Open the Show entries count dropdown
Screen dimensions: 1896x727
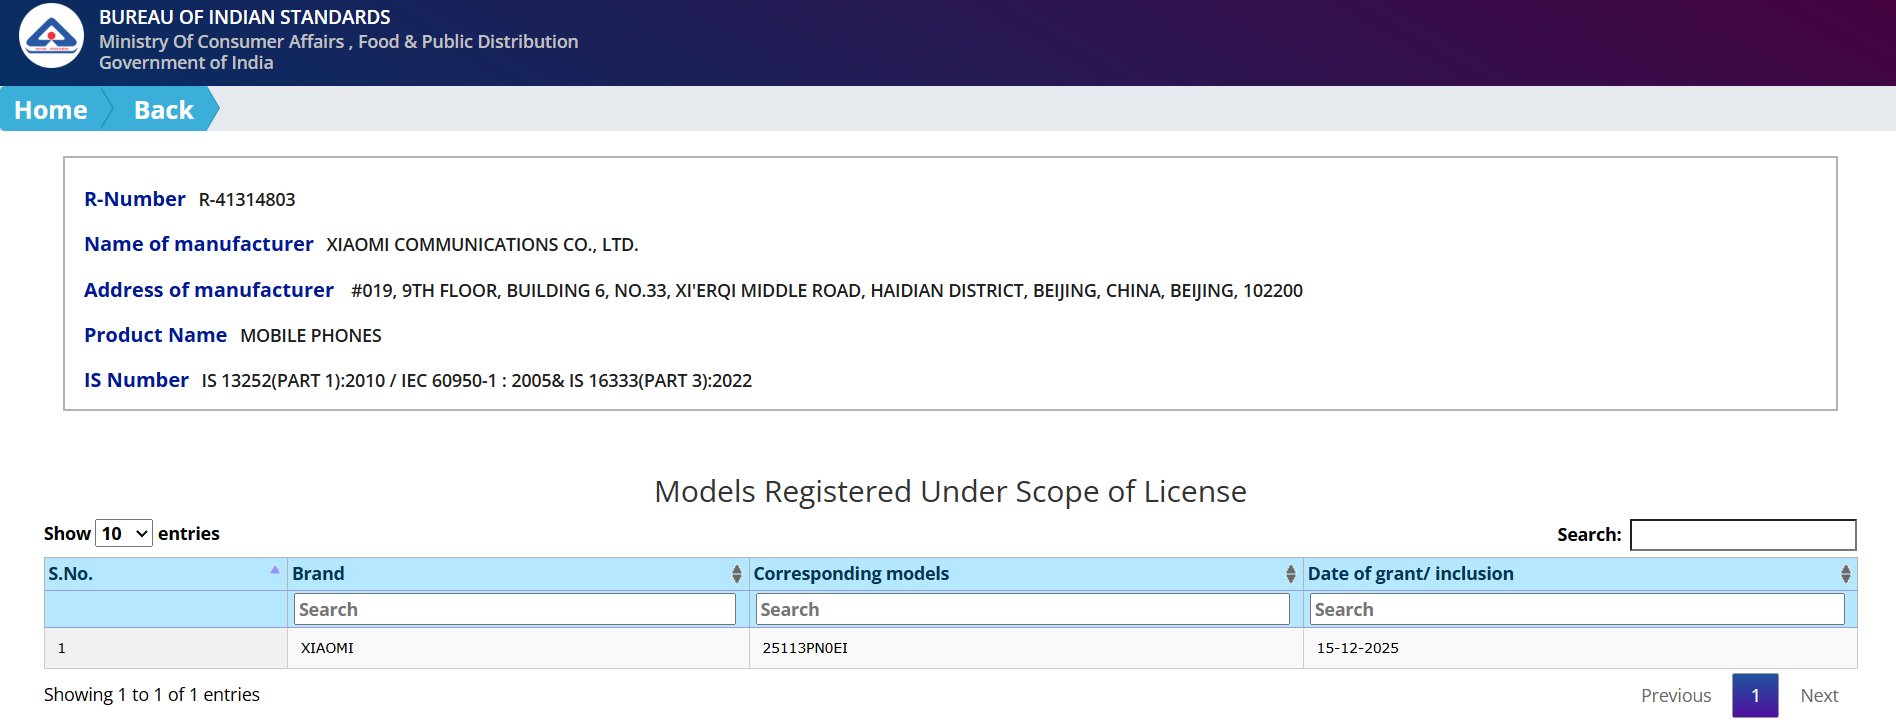click(x=124, y=534)
